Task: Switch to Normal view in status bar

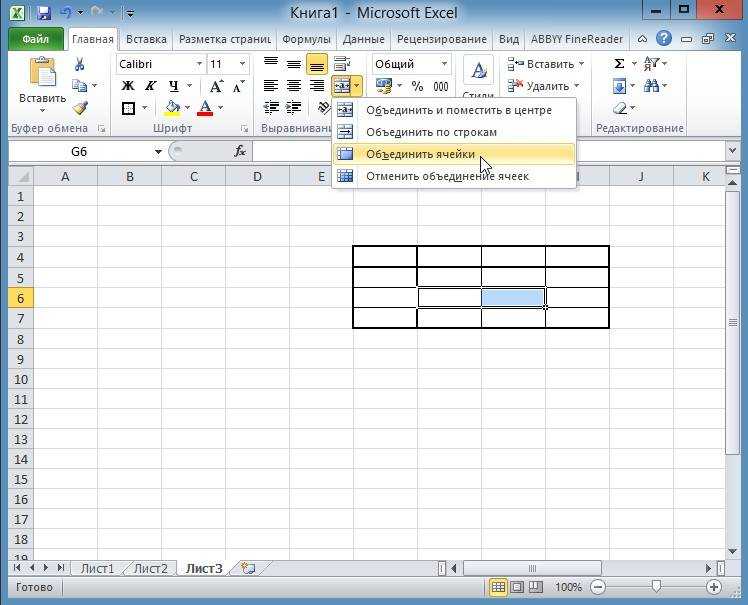Action: point(498,587)
